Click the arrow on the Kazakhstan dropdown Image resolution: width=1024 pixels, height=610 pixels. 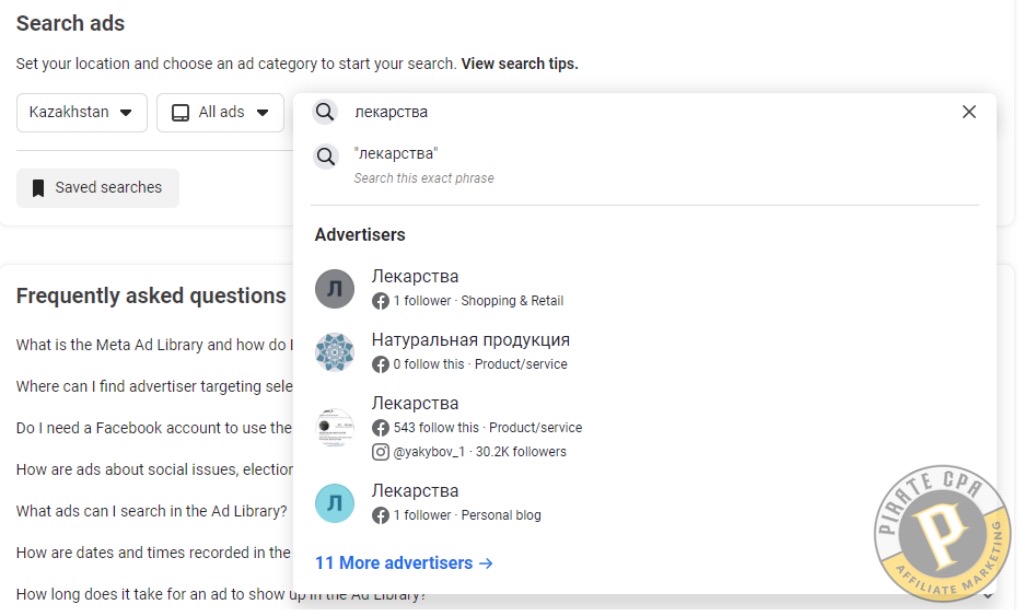click(x=126, y=112)
